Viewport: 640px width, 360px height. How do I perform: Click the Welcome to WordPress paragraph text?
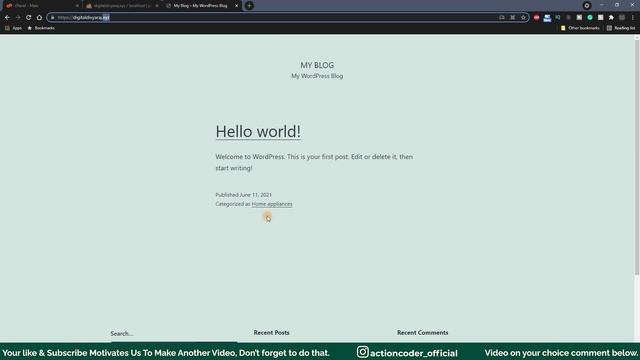coord(314,162)
